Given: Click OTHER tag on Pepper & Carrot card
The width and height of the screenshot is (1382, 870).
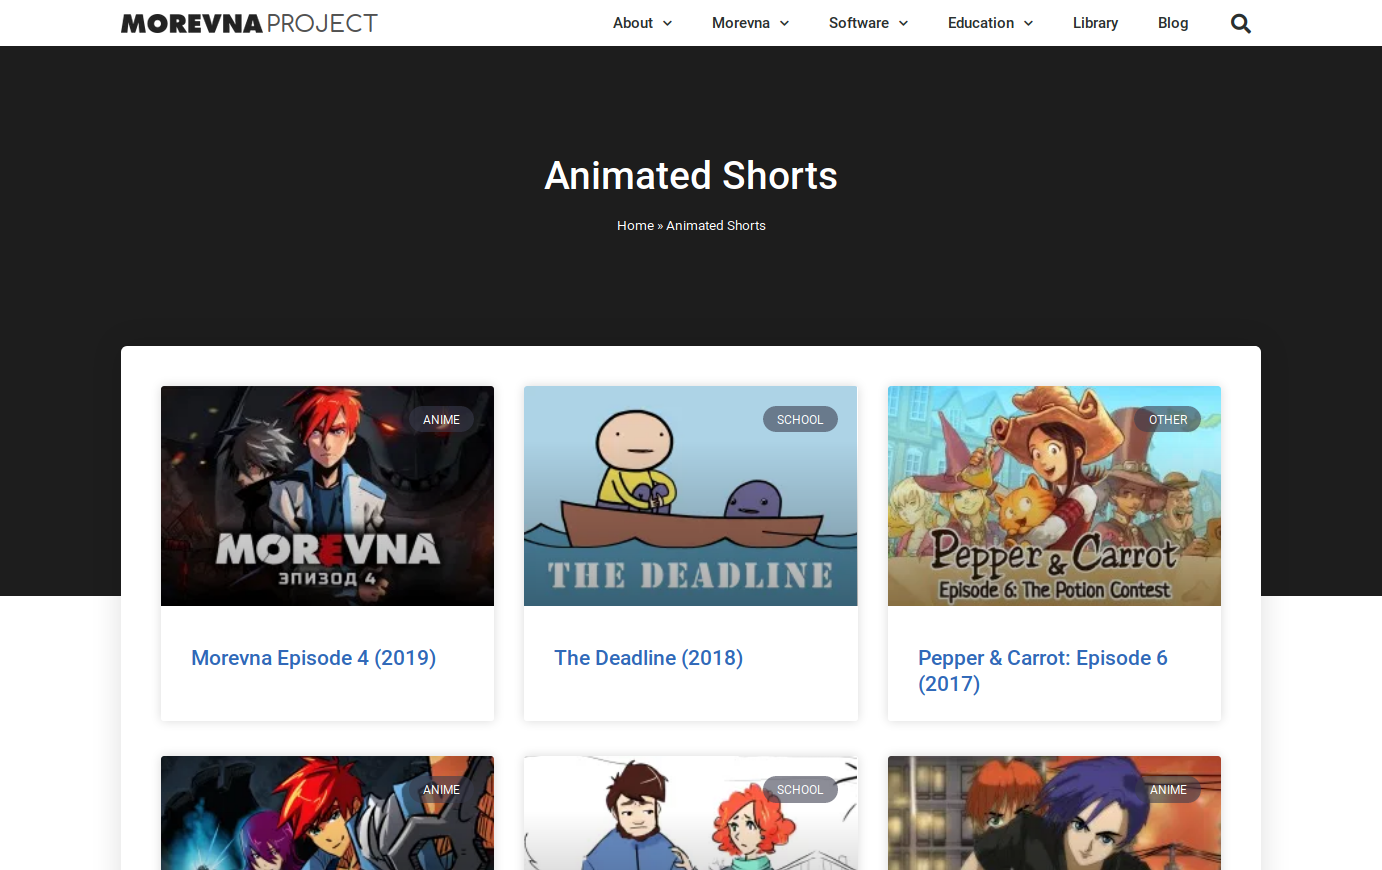Looking at the screenshot, I should [1167, 420].
